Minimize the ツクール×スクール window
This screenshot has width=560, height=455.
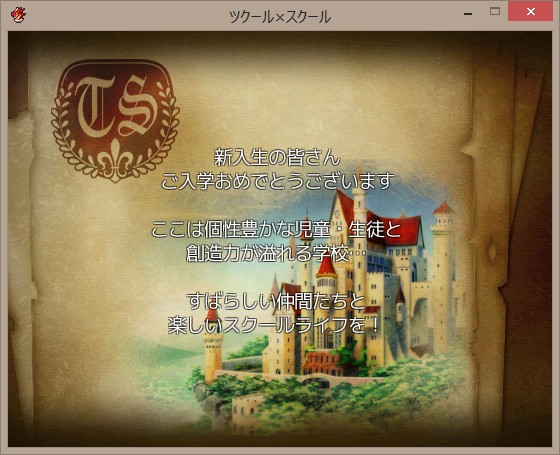click(468, 14)
